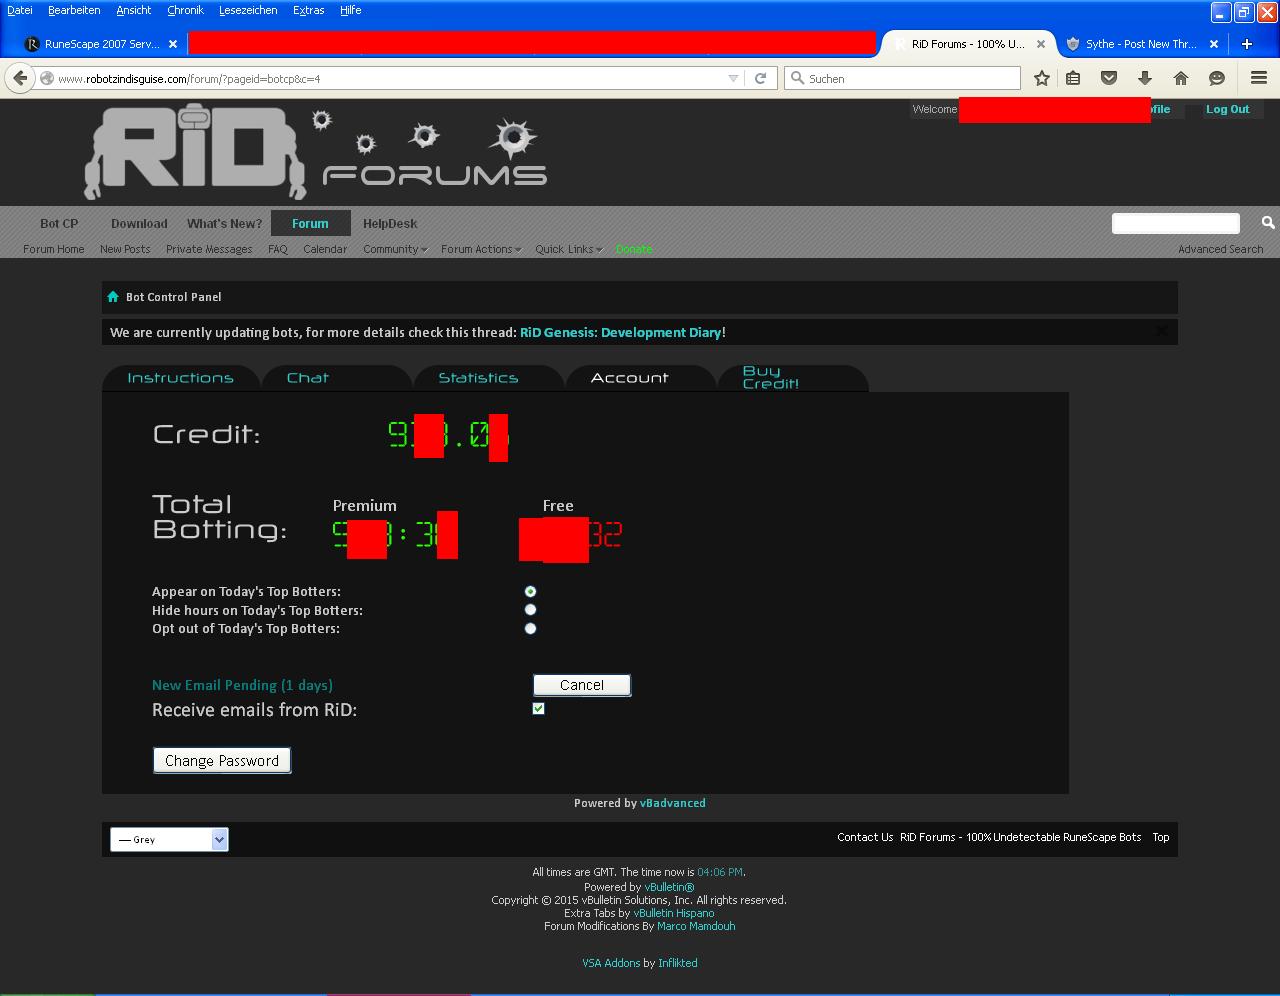
Task: Click the vBadvanced link
Action: pyautogui.click(x=673, y=803)
